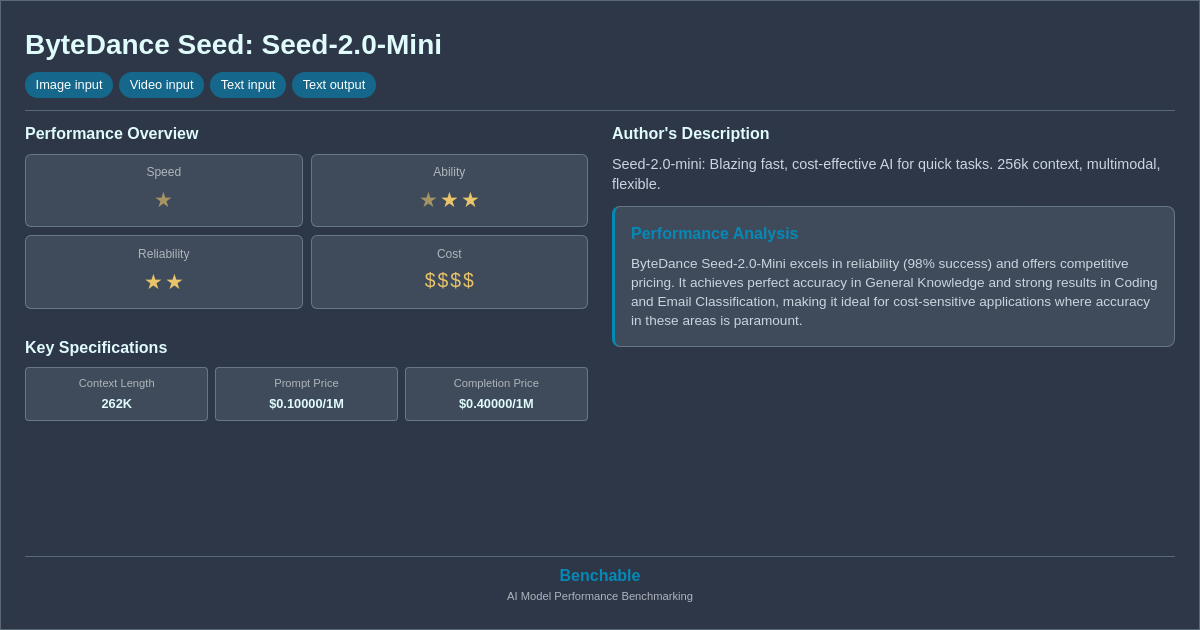This screenshot has height=630, width=1200.
Task: Click the Speed star rating icon
Action: pos(163,200)
